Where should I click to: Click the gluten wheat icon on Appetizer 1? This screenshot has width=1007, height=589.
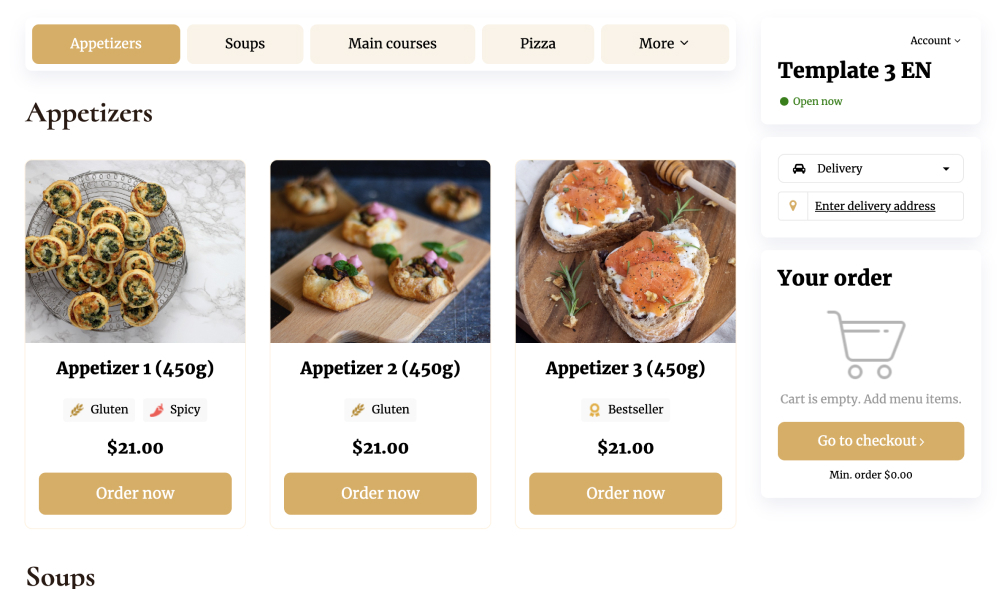tap(76, 410)
